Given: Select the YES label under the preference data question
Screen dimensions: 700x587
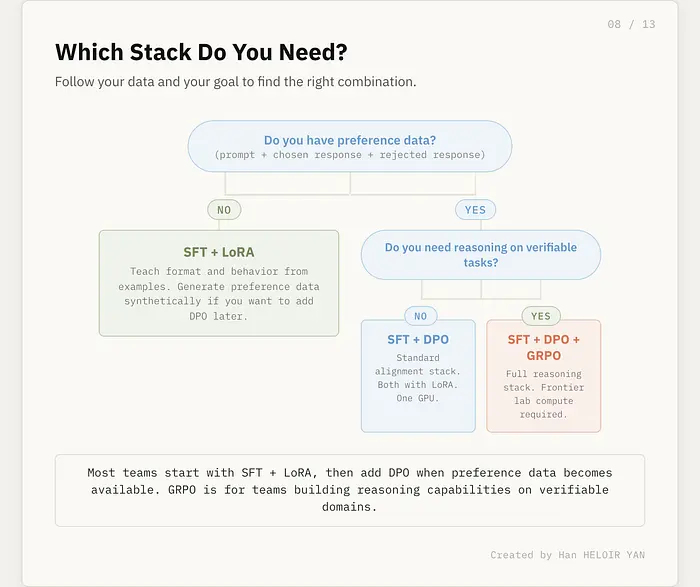Looking at the screenshot, I should point(475,210).
